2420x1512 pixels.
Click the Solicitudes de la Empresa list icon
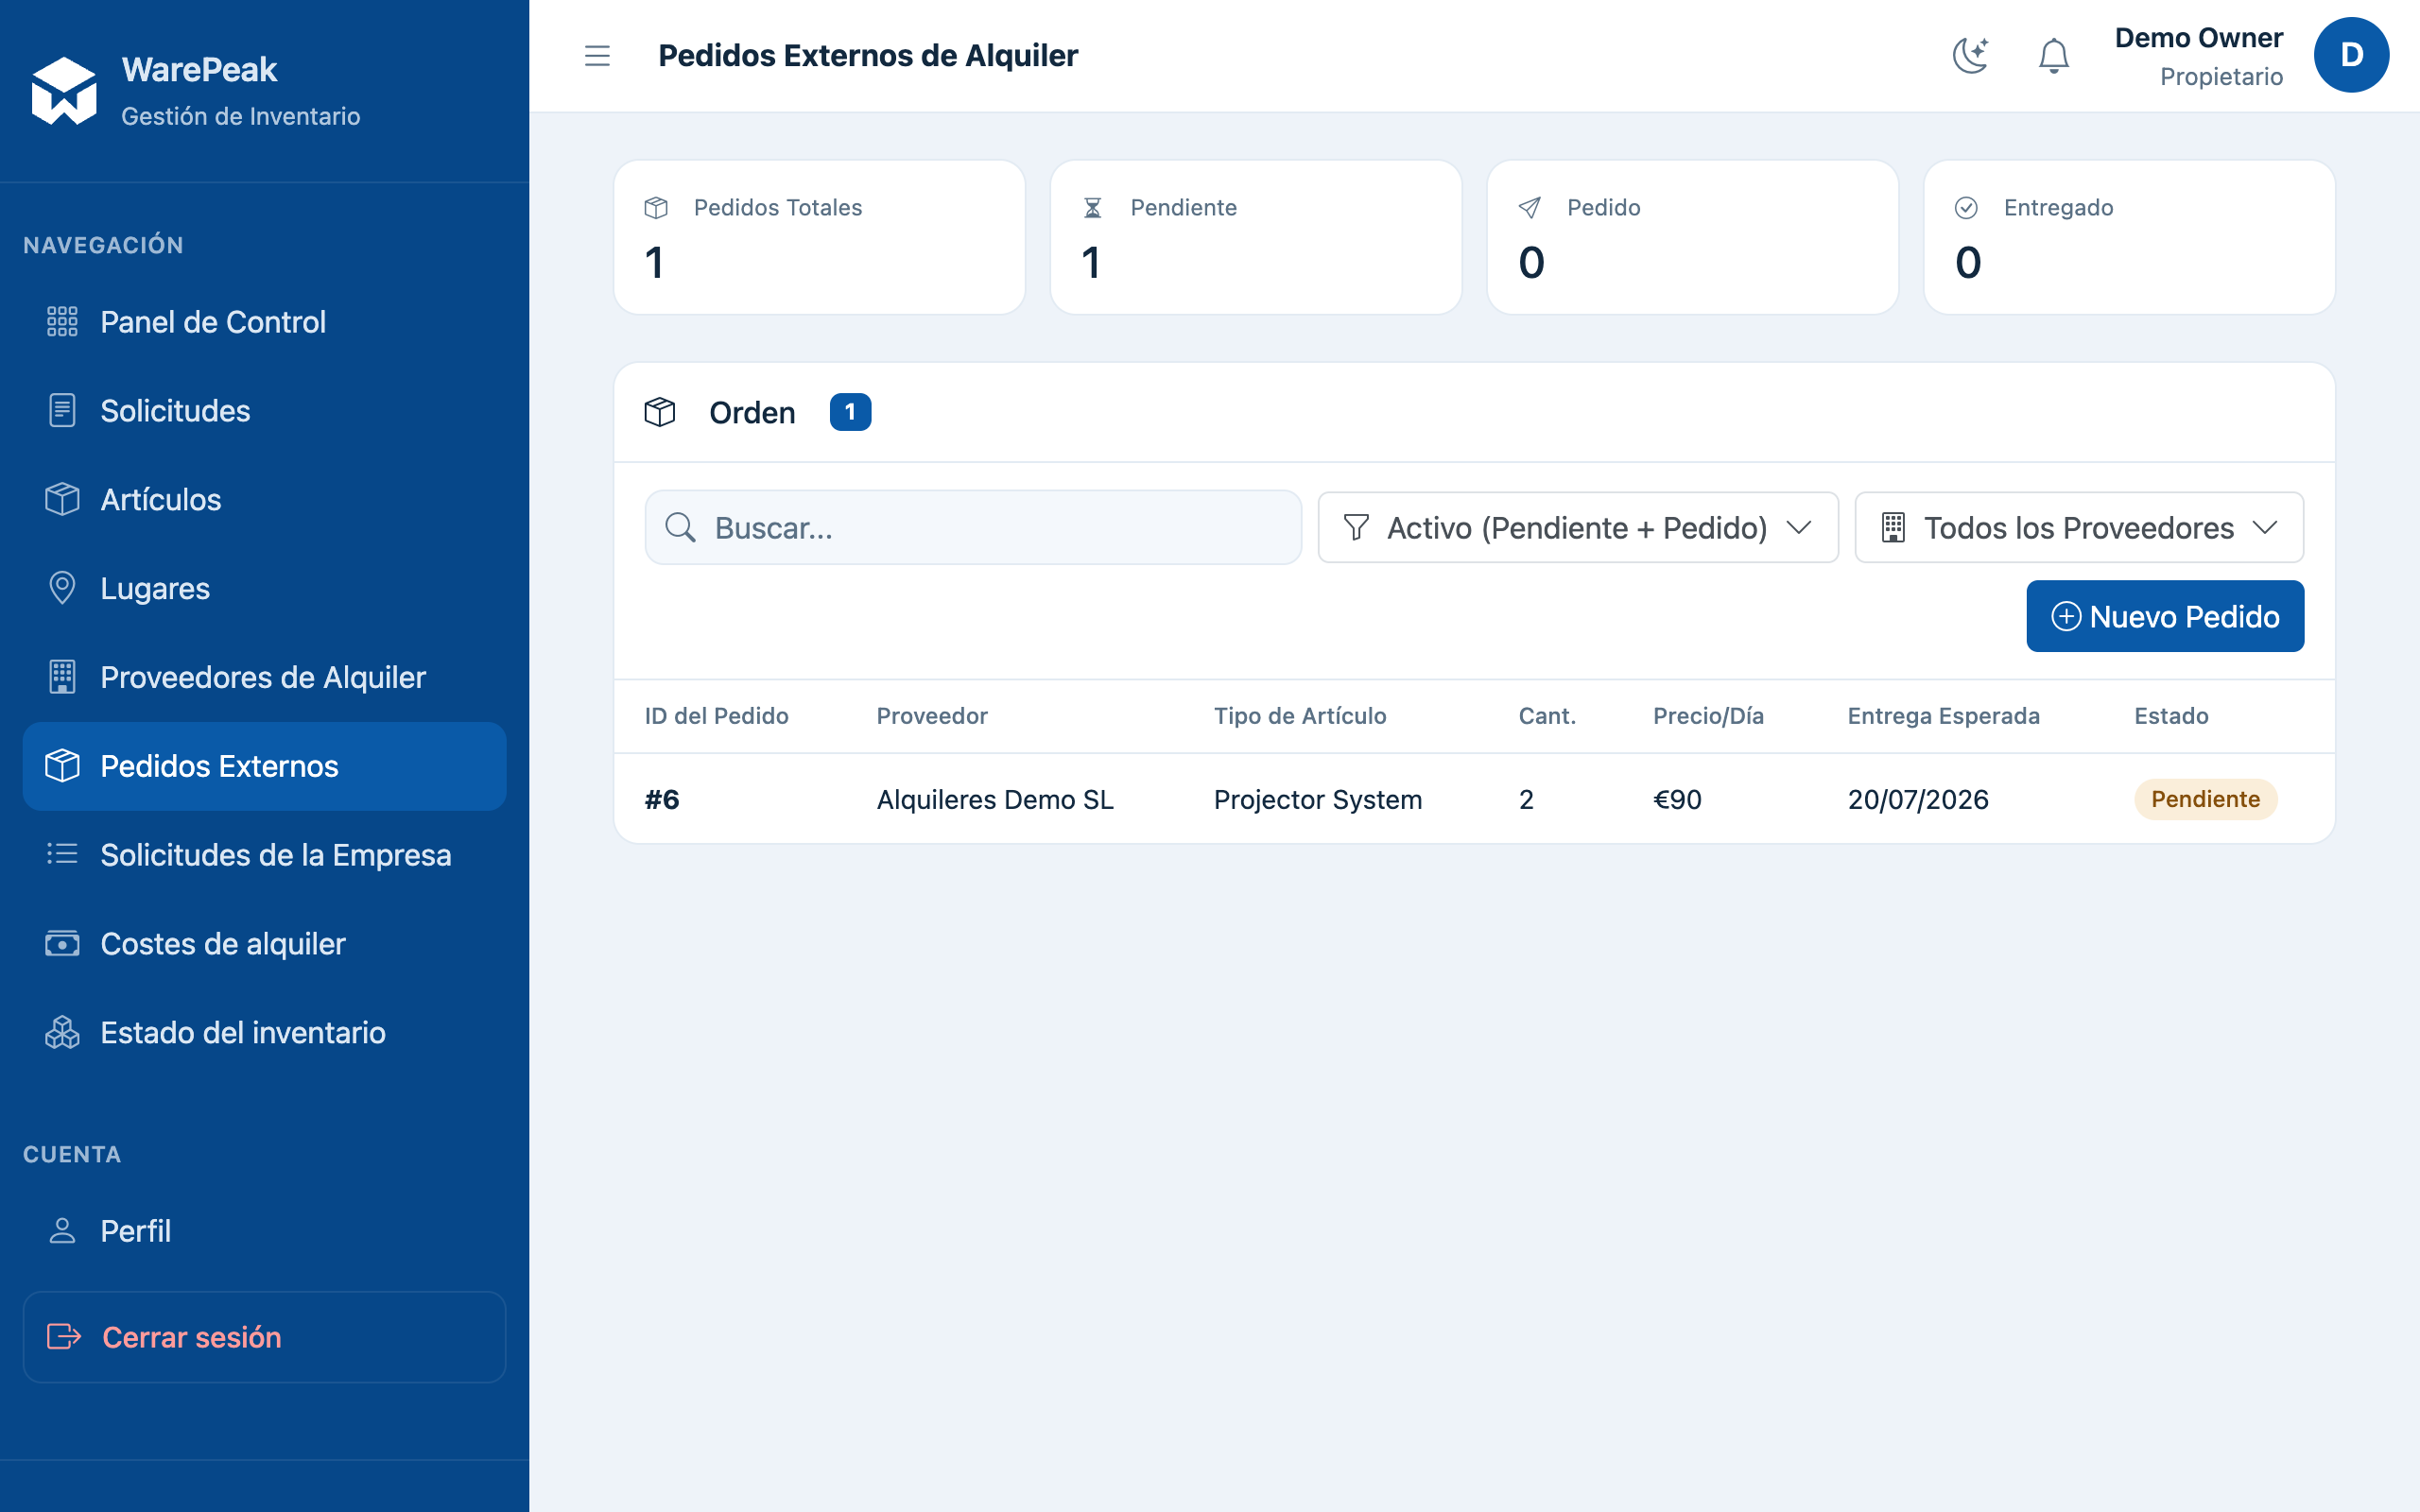pos(62,854)
